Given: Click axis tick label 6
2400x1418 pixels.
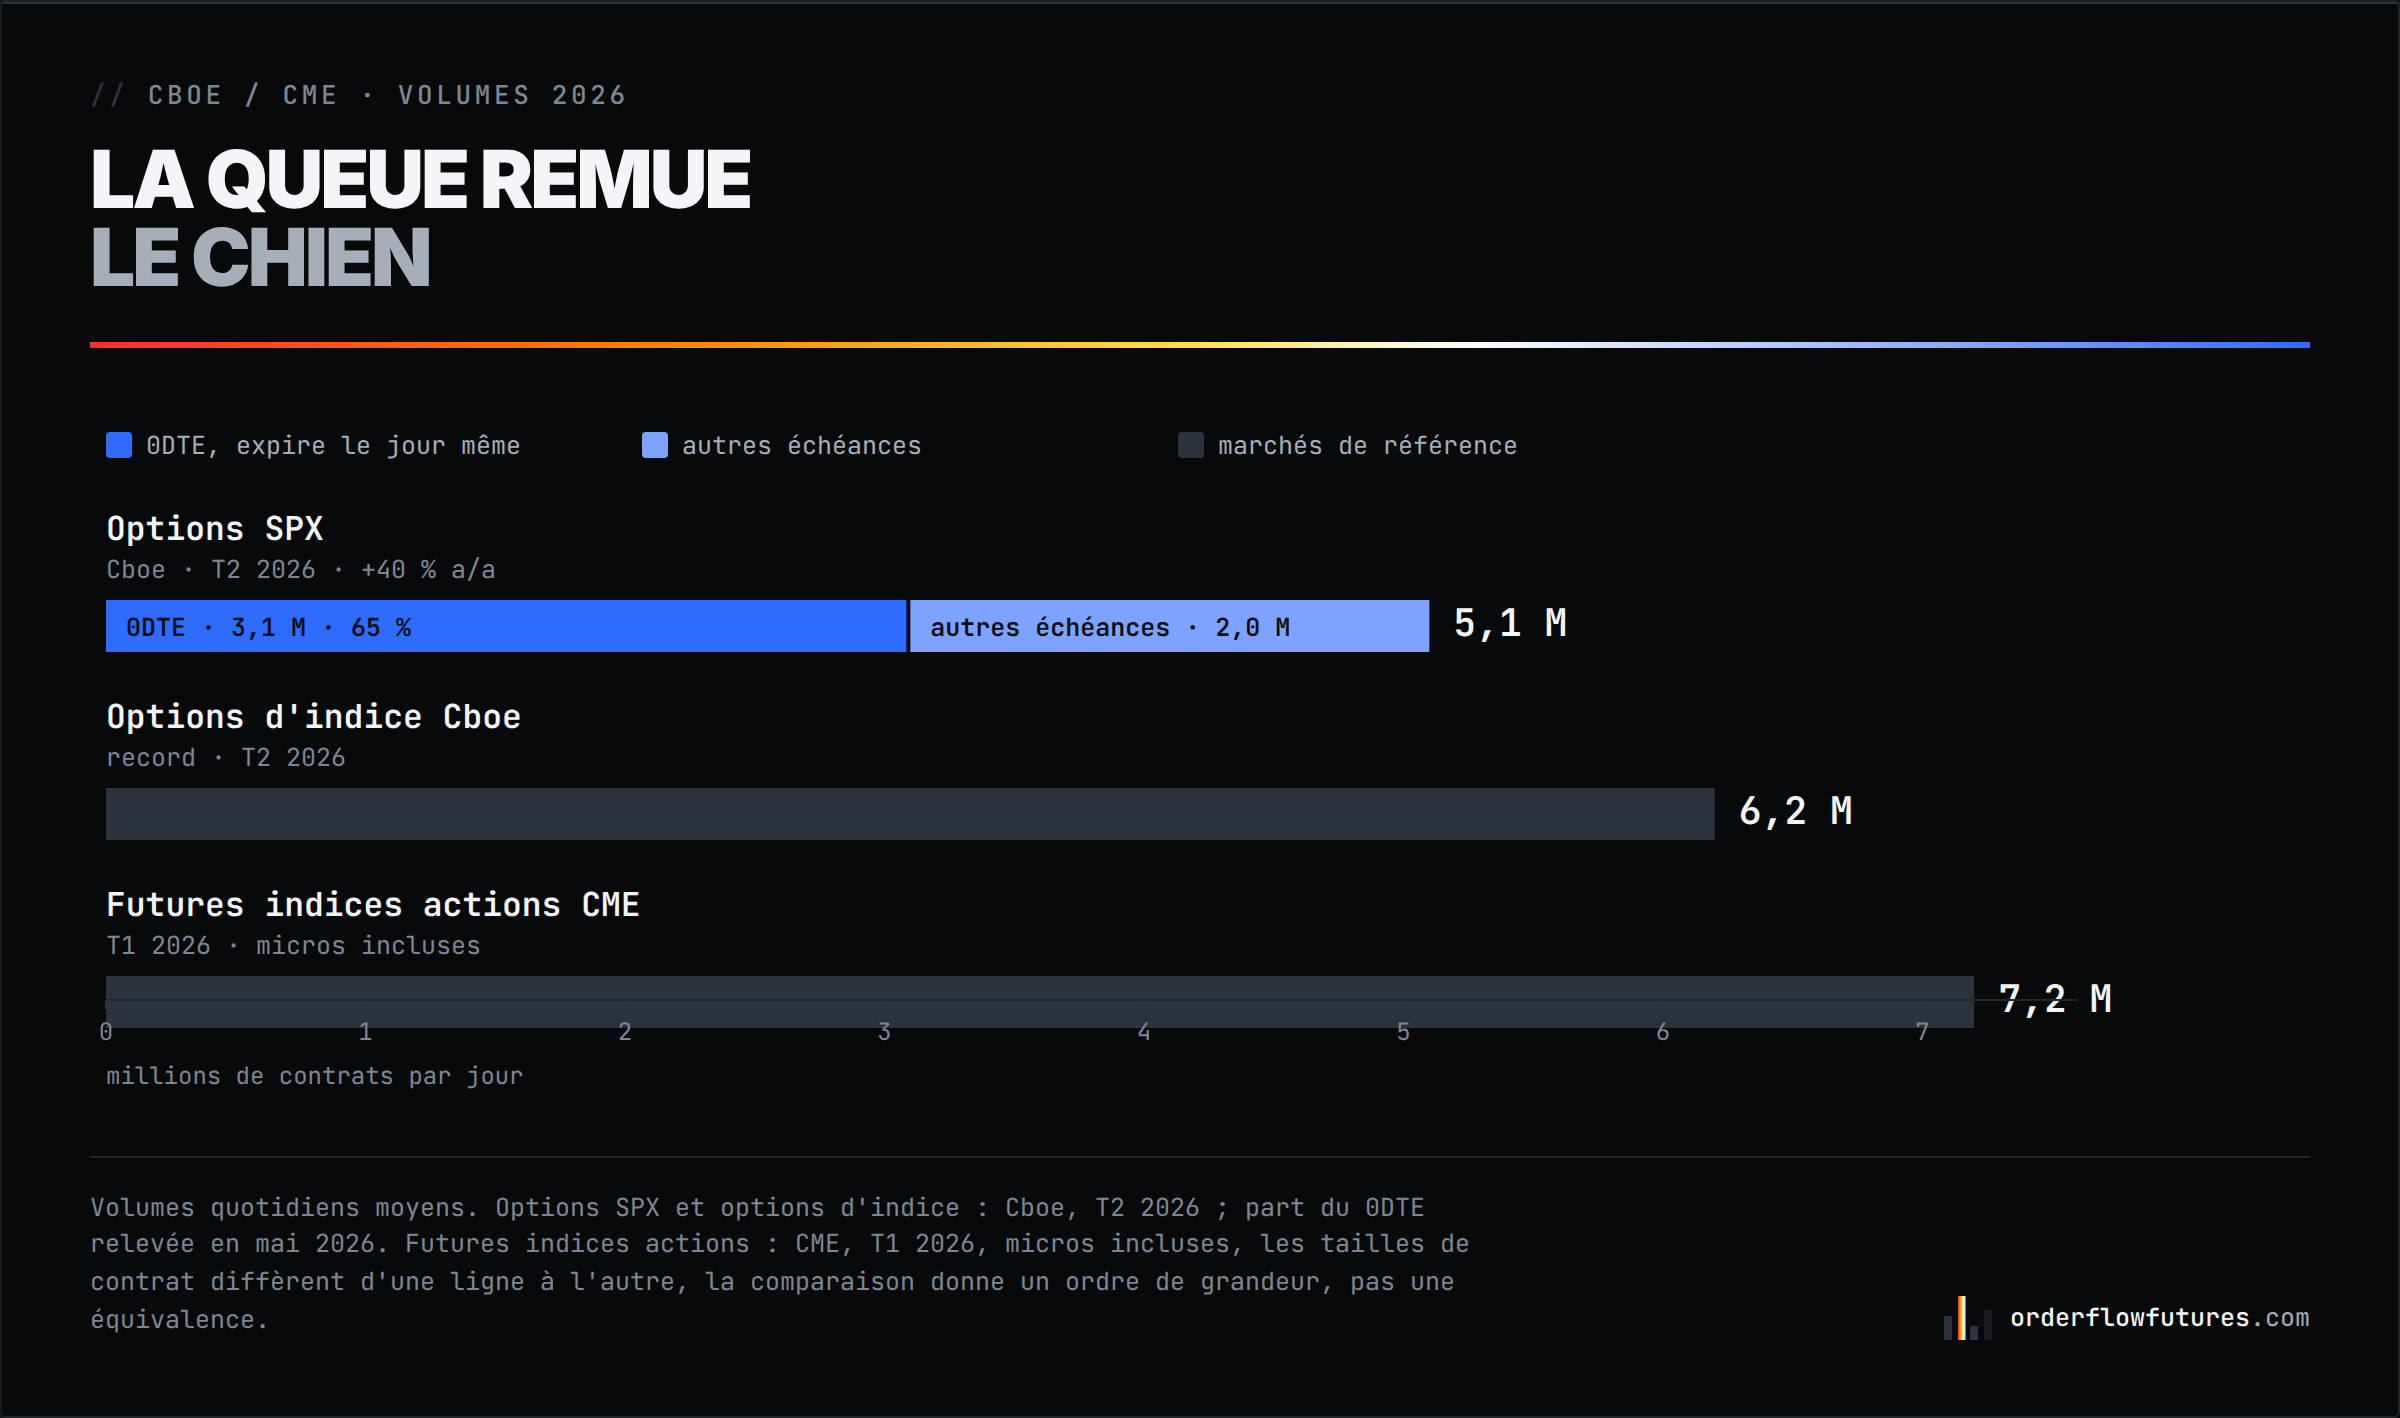Looking at the screenshot, I should click(x=1663, y=1032).
